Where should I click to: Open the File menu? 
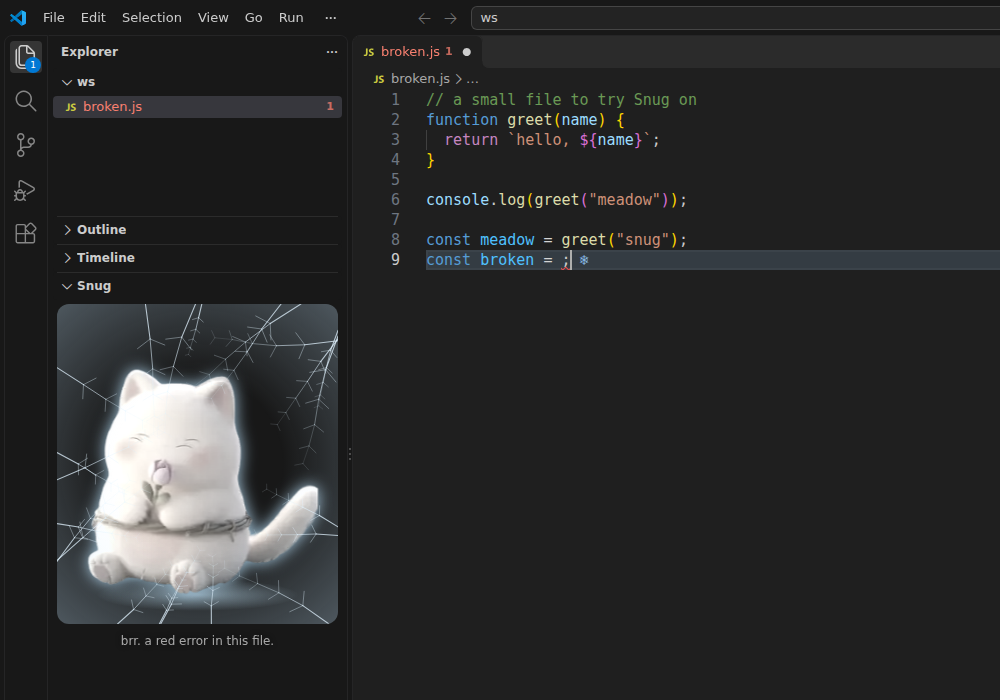point(54,18)
